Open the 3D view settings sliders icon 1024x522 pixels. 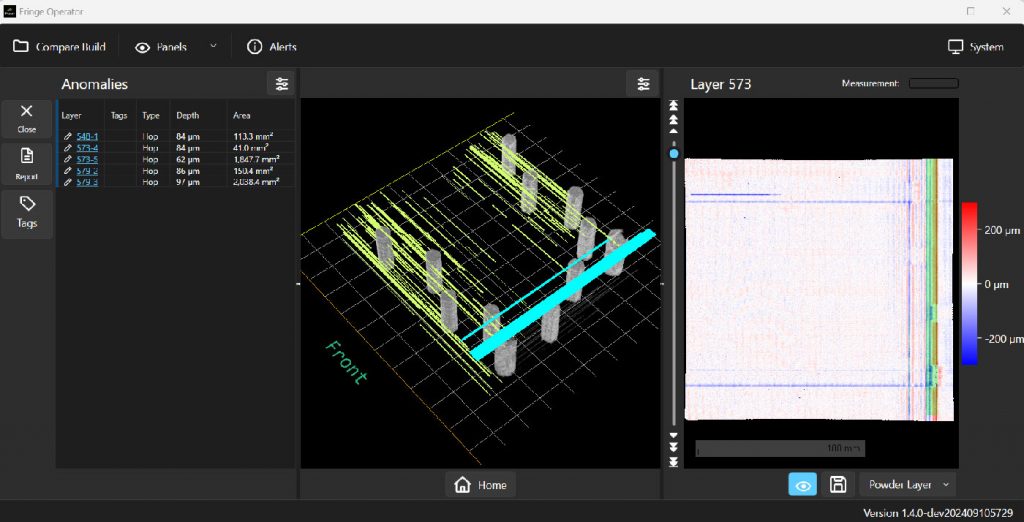click(643, 84)
